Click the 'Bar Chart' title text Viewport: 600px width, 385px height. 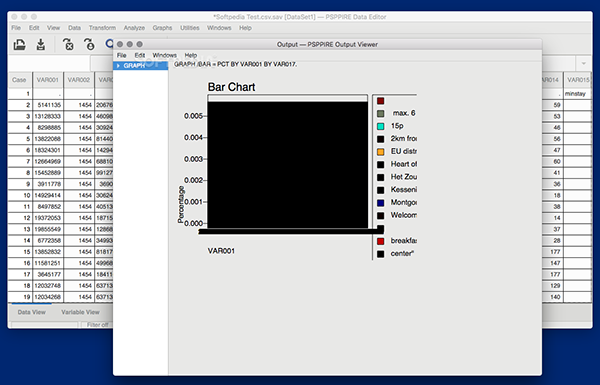click(232, 87)
